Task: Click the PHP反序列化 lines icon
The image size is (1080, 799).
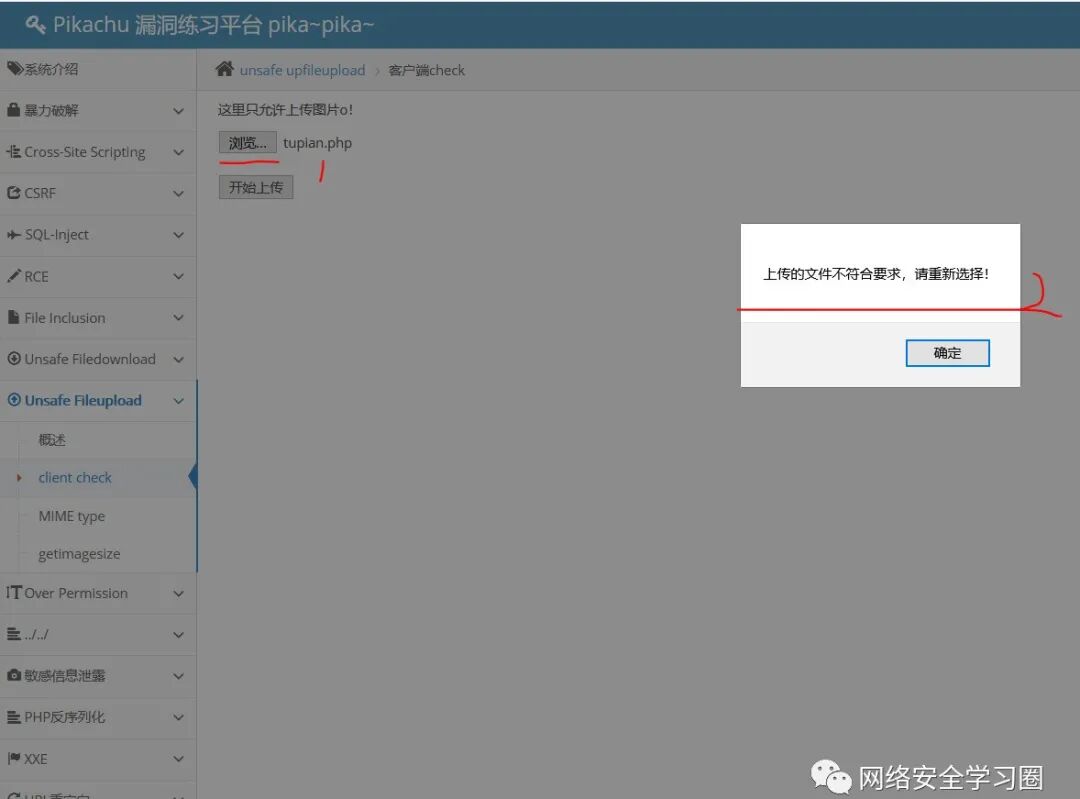Action: pos(14,717)
